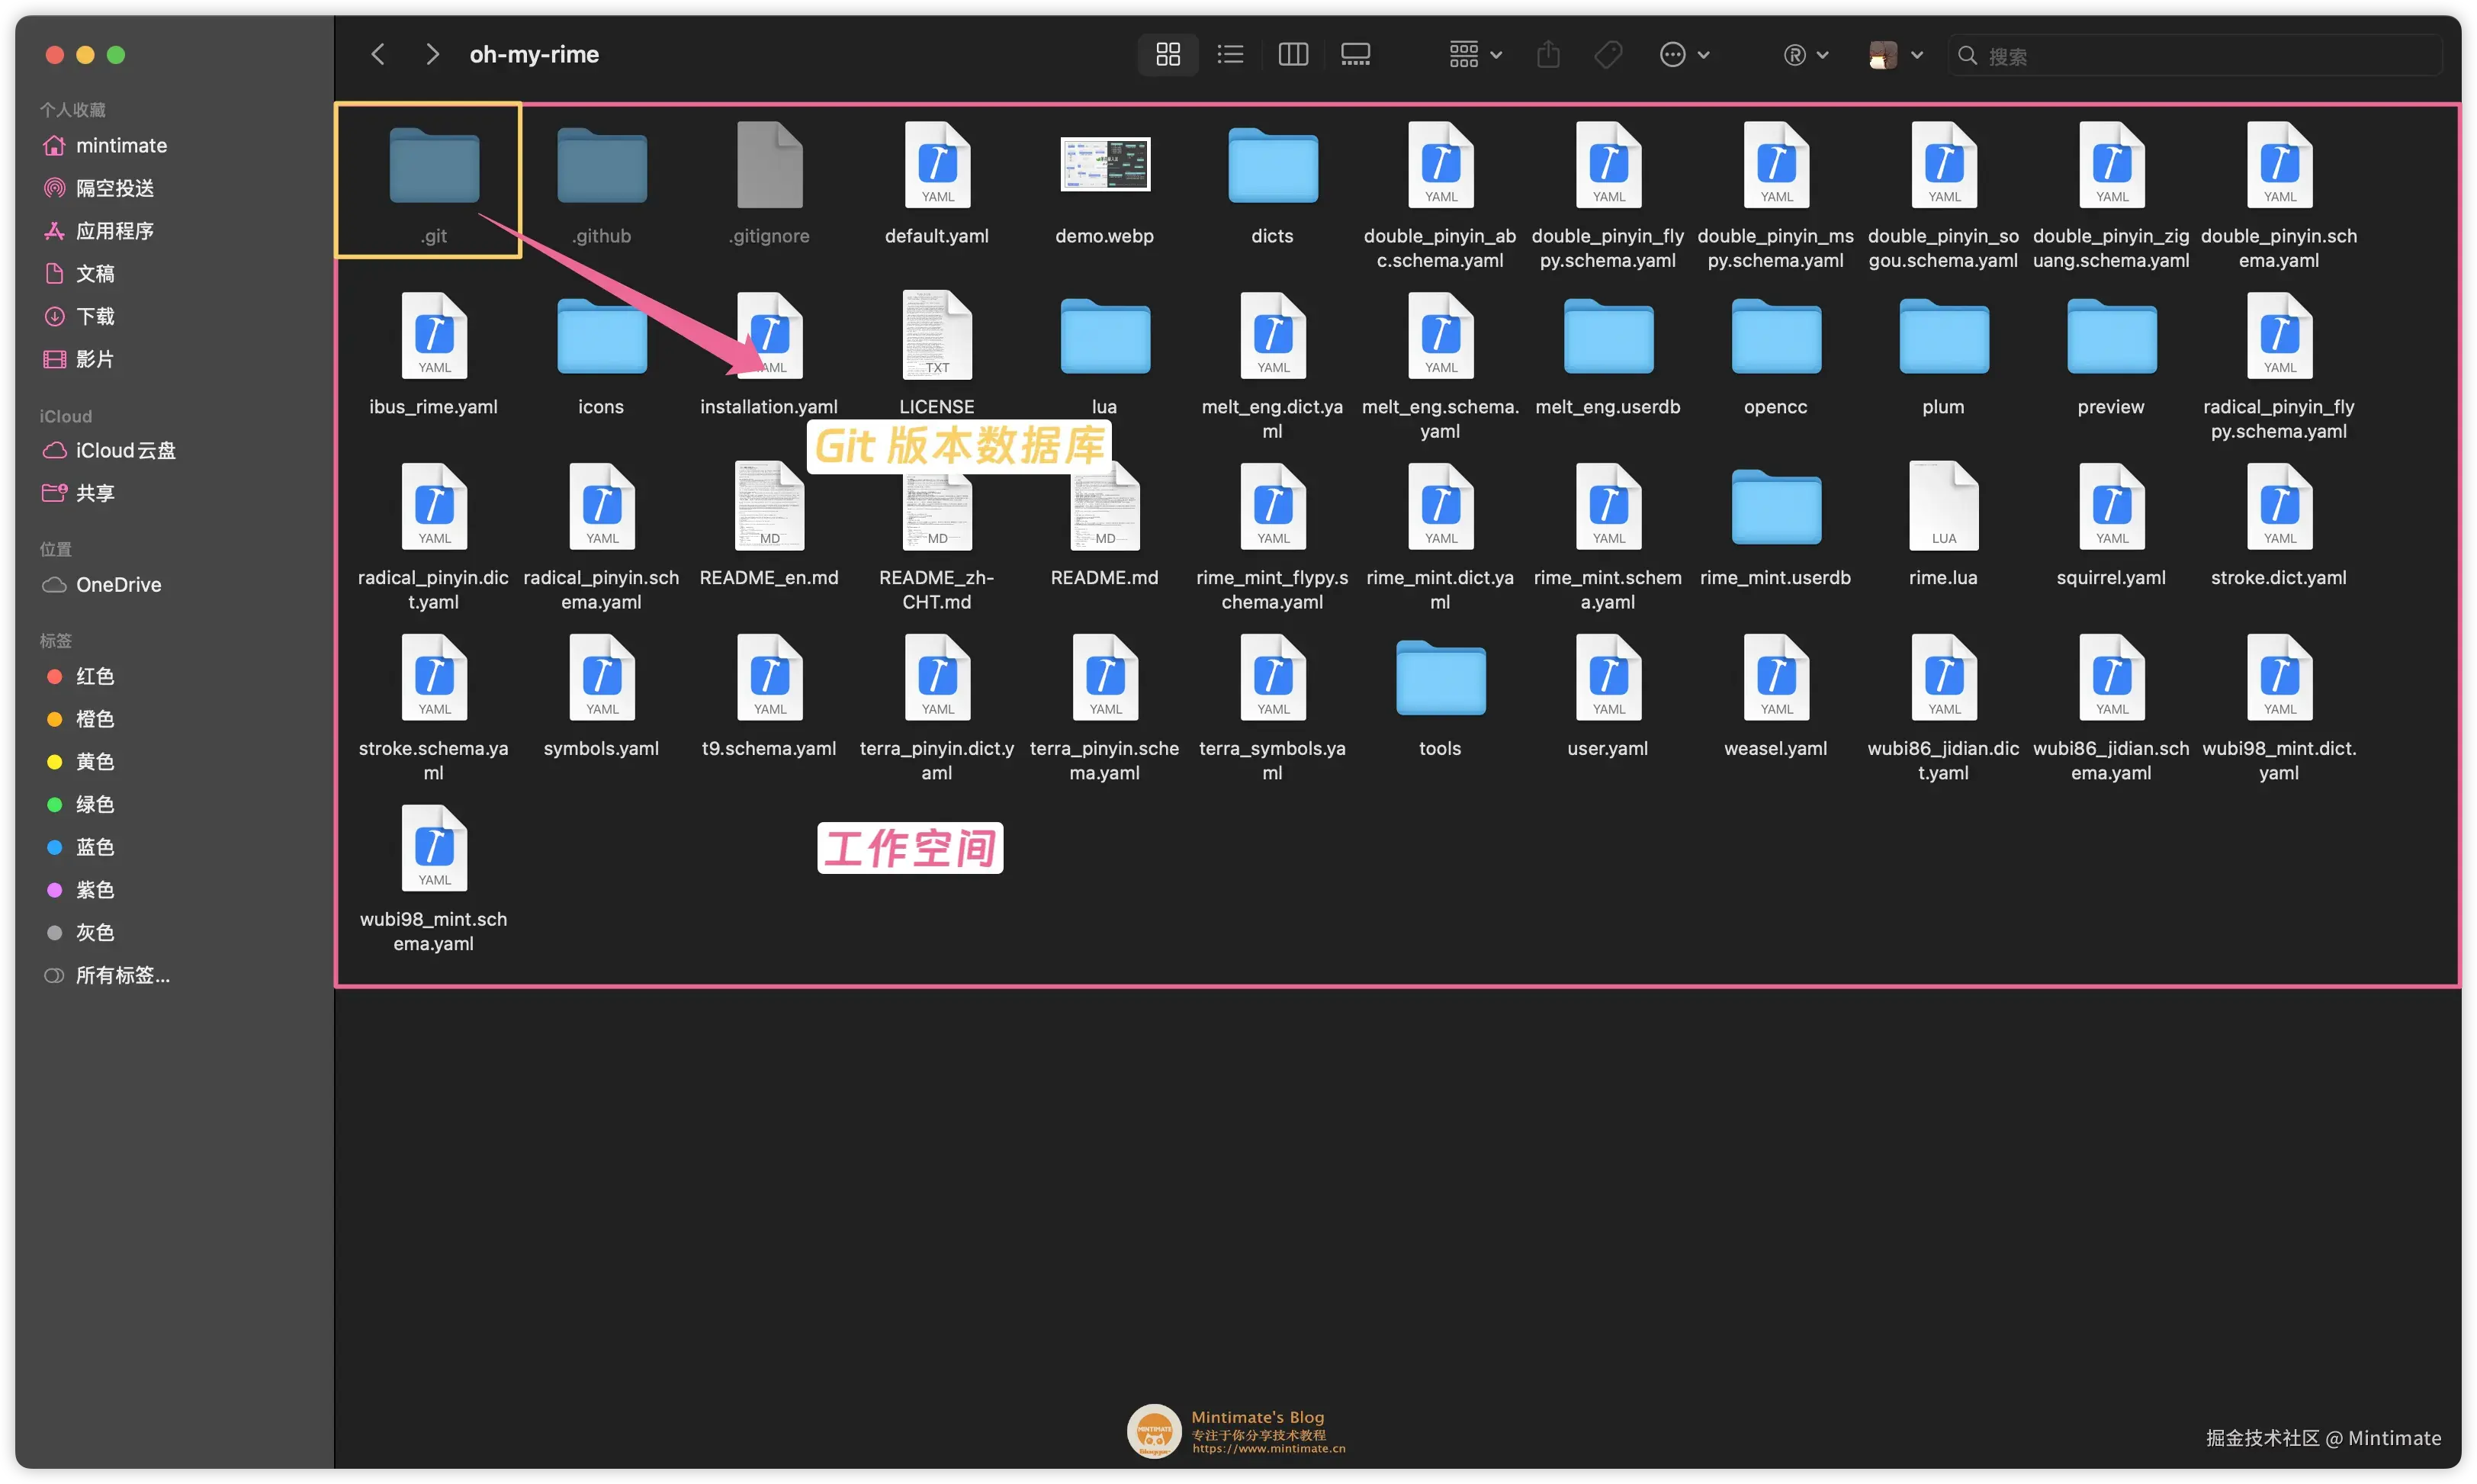Screen dimensions: 2477x1484
Task: Expand the more-actions ellipsis menu
Action: coord(1683,55)
